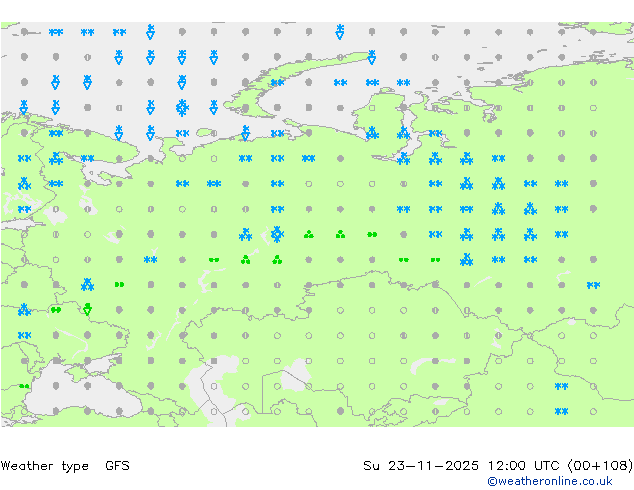Click the "Su 23-11-2025 12:00 UTC (00+108)" timestamp
Viewport: 634px width, 490px height.
[x=498, y=466]
